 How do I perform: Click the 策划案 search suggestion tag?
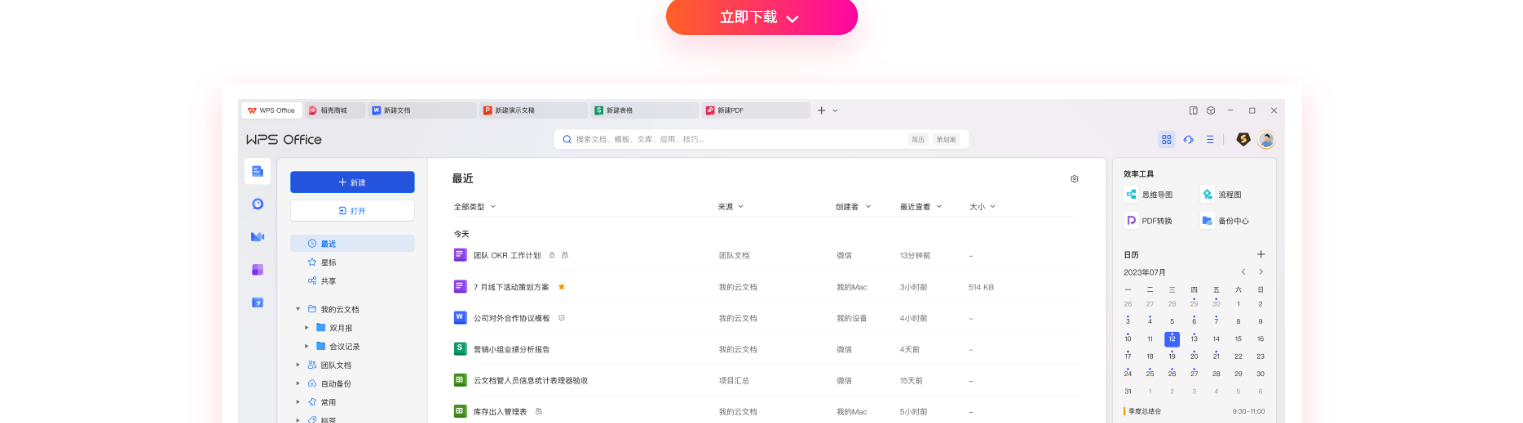pos(946,139)
